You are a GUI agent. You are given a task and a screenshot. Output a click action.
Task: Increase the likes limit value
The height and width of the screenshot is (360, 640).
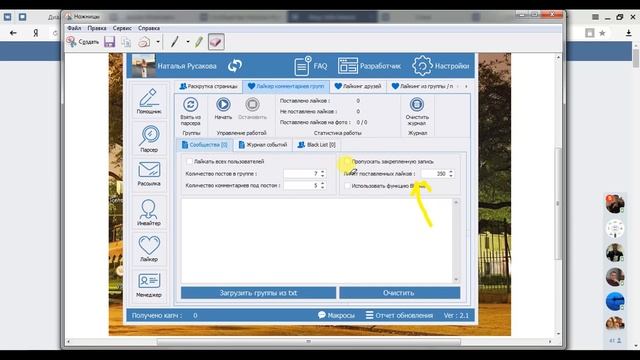(x=451, y=171)
